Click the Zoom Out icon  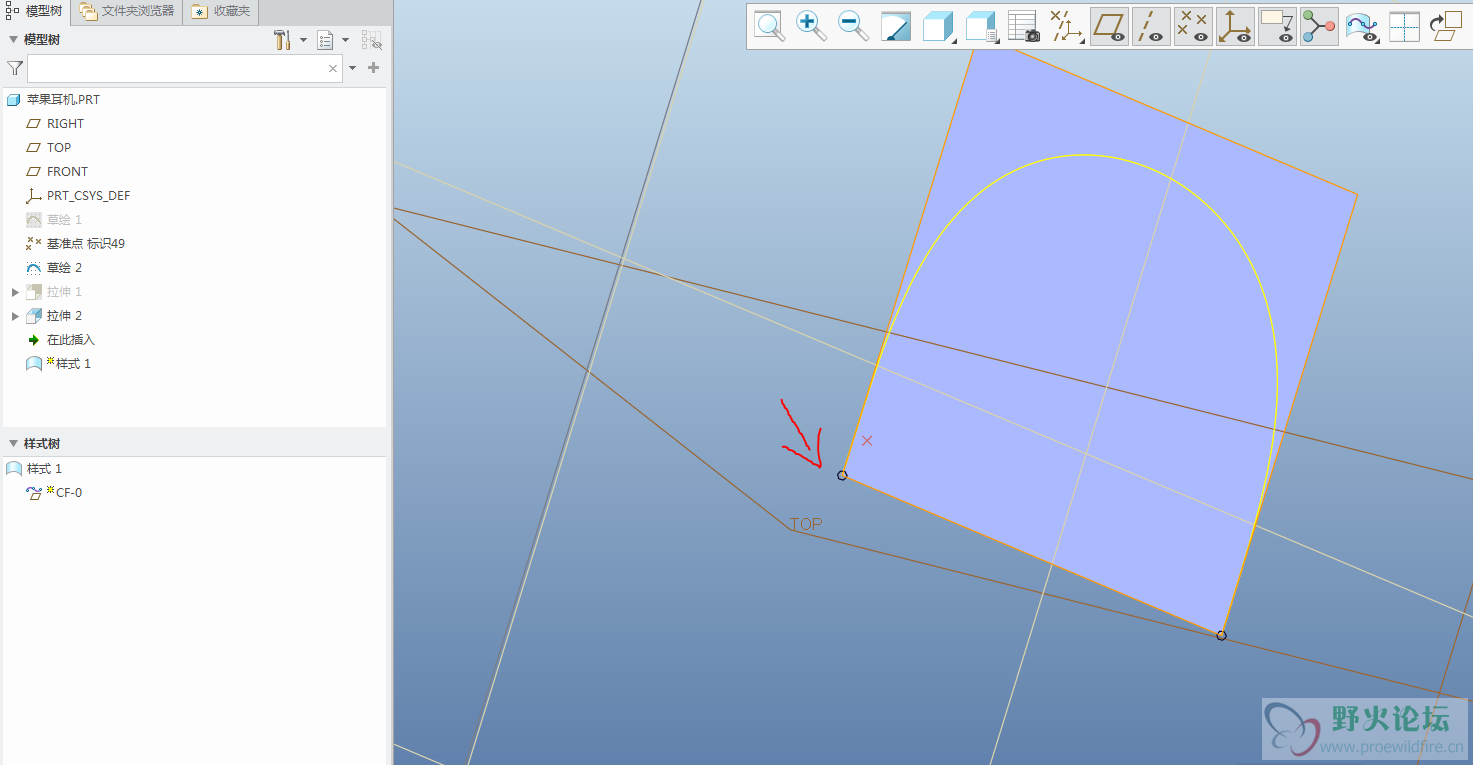853,26
